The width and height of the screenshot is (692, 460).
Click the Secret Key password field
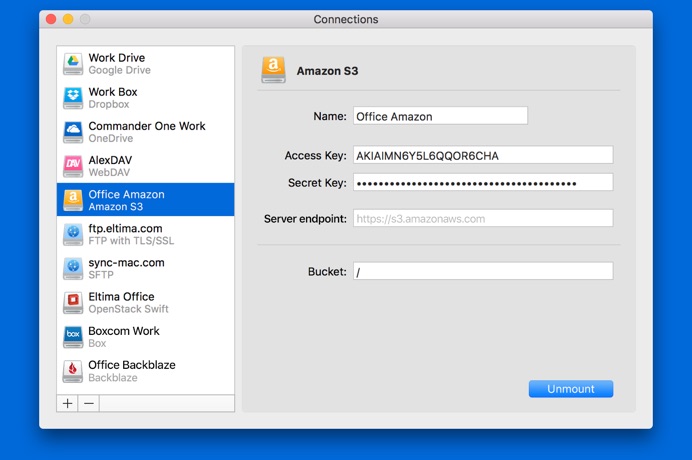tap(483, 182)
